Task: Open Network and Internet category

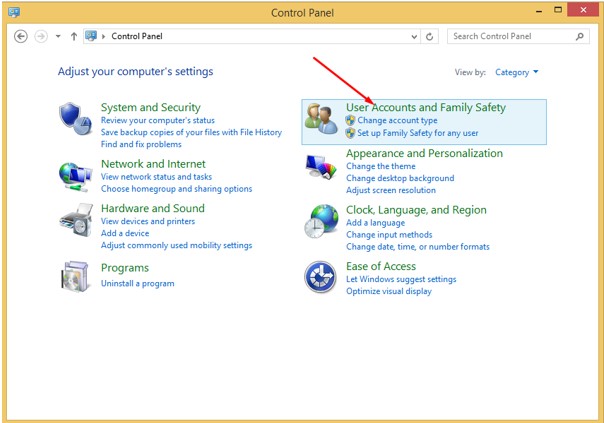Action: click(x=153, y=164)
